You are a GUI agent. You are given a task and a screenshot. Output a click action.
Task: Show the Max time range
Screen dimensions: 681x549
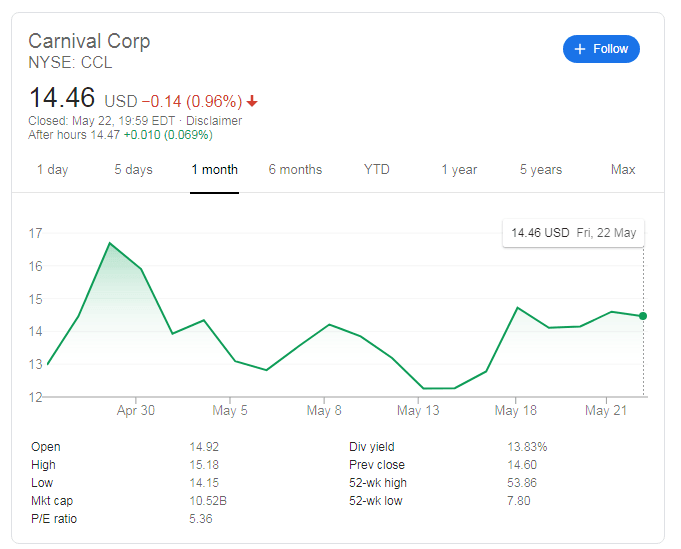point(623,170)
